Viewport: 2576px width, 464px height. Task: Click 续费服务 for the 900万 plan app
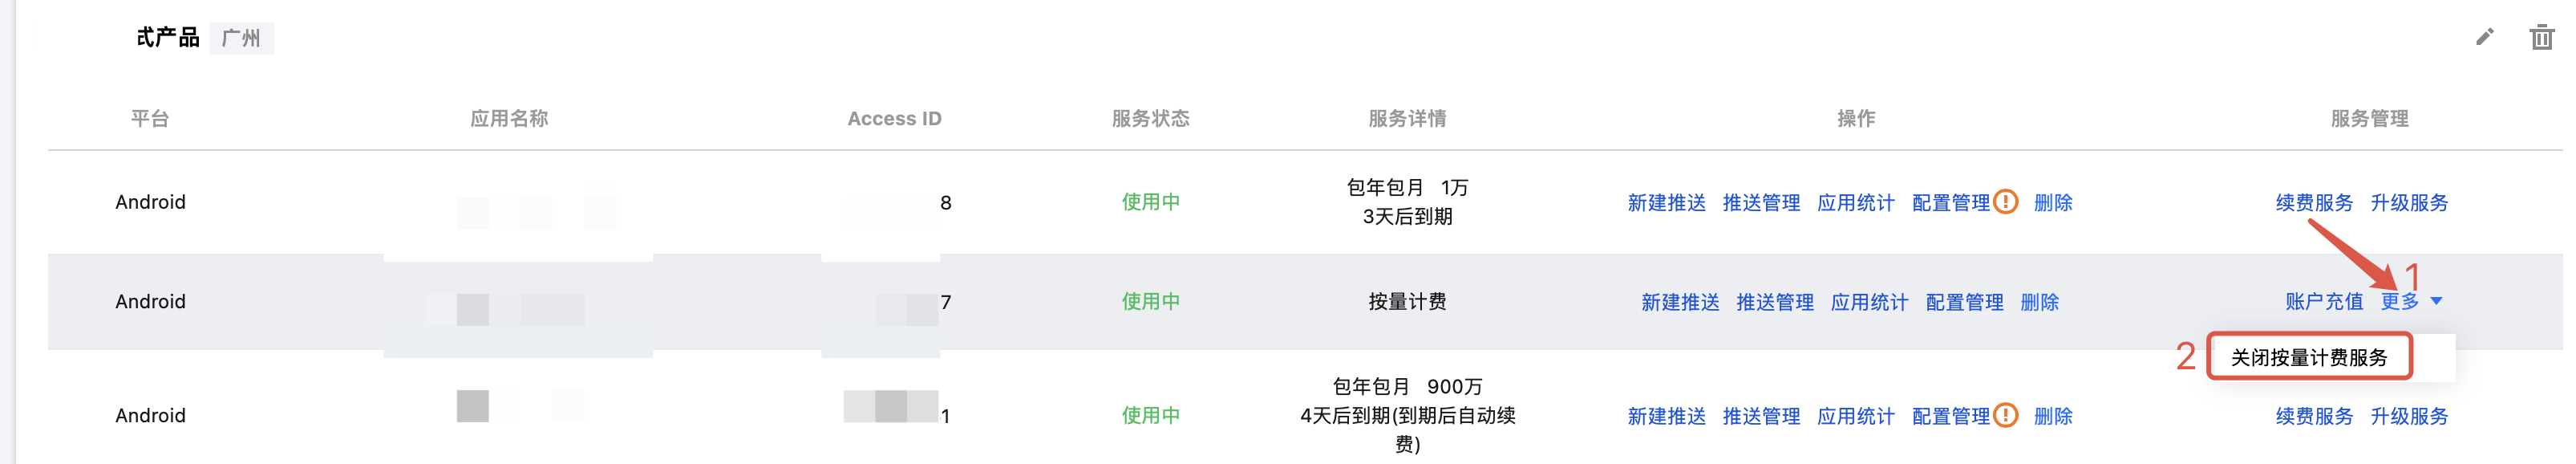pyautogui.click(x=2314, y=416)
